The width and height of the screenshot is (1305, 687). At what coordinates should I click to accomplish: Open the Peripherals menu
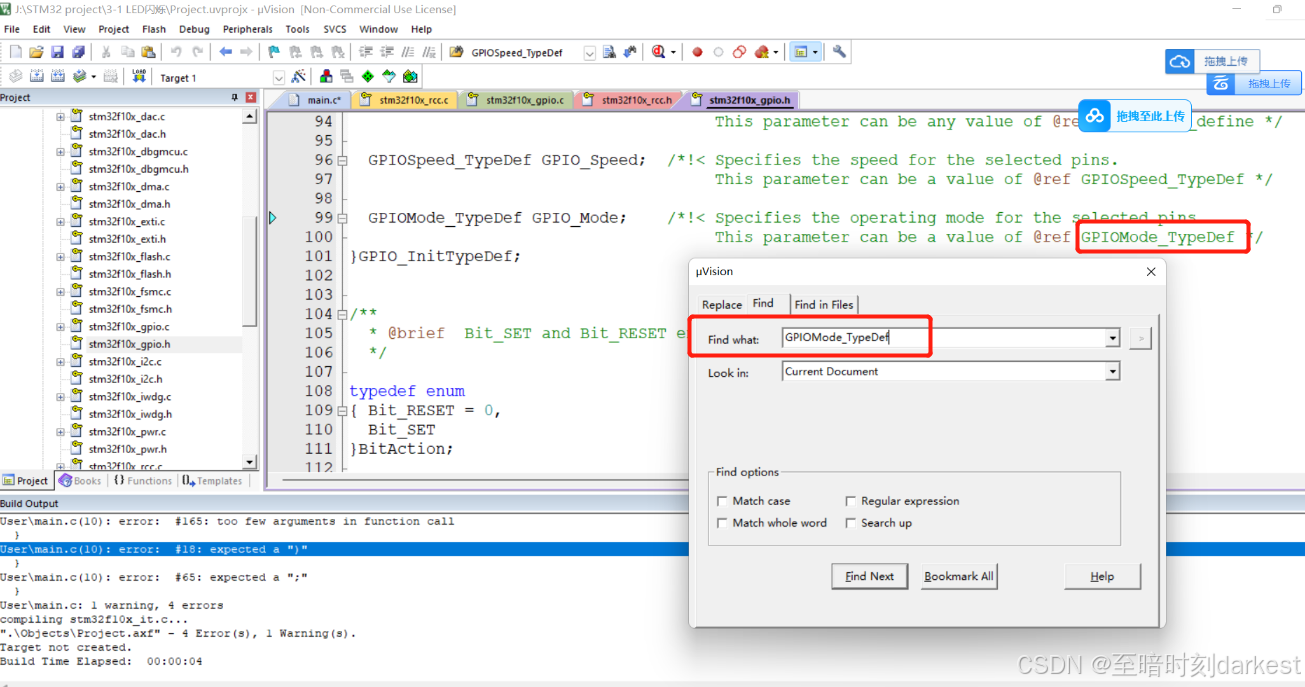247,29
